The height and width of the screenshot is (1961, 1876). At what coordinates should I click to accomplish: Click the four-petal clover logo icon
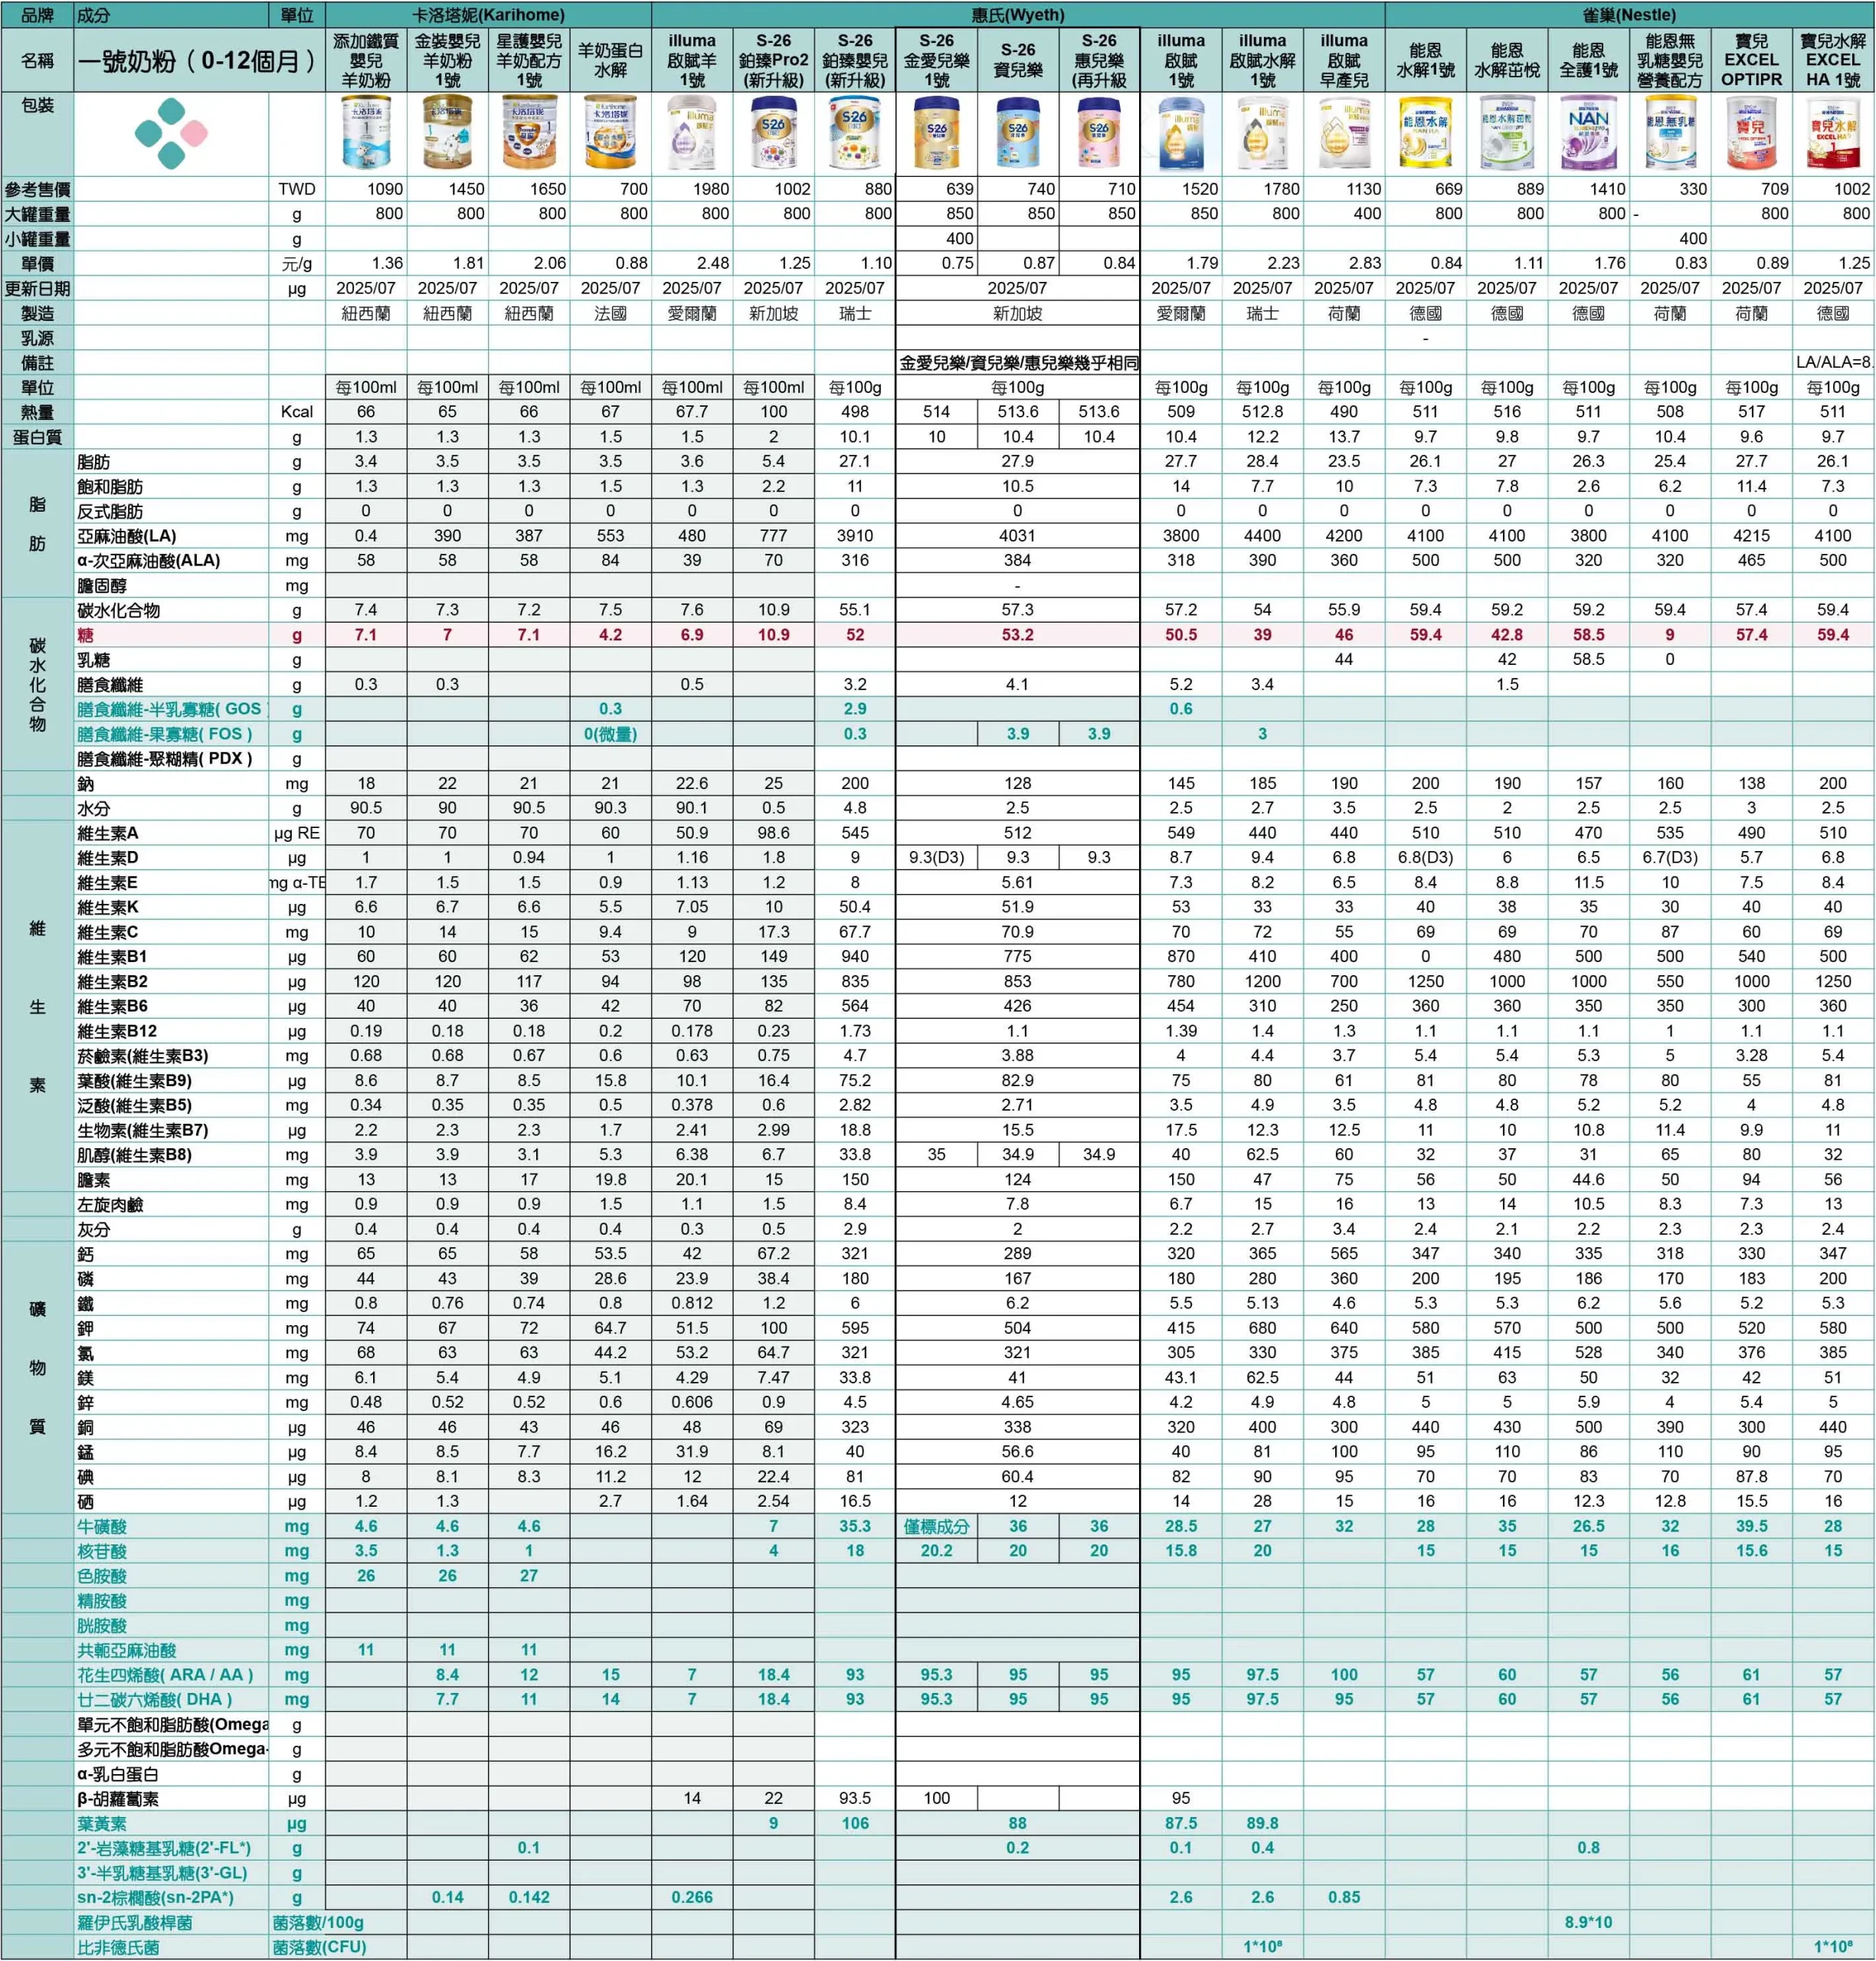[171, 133]
